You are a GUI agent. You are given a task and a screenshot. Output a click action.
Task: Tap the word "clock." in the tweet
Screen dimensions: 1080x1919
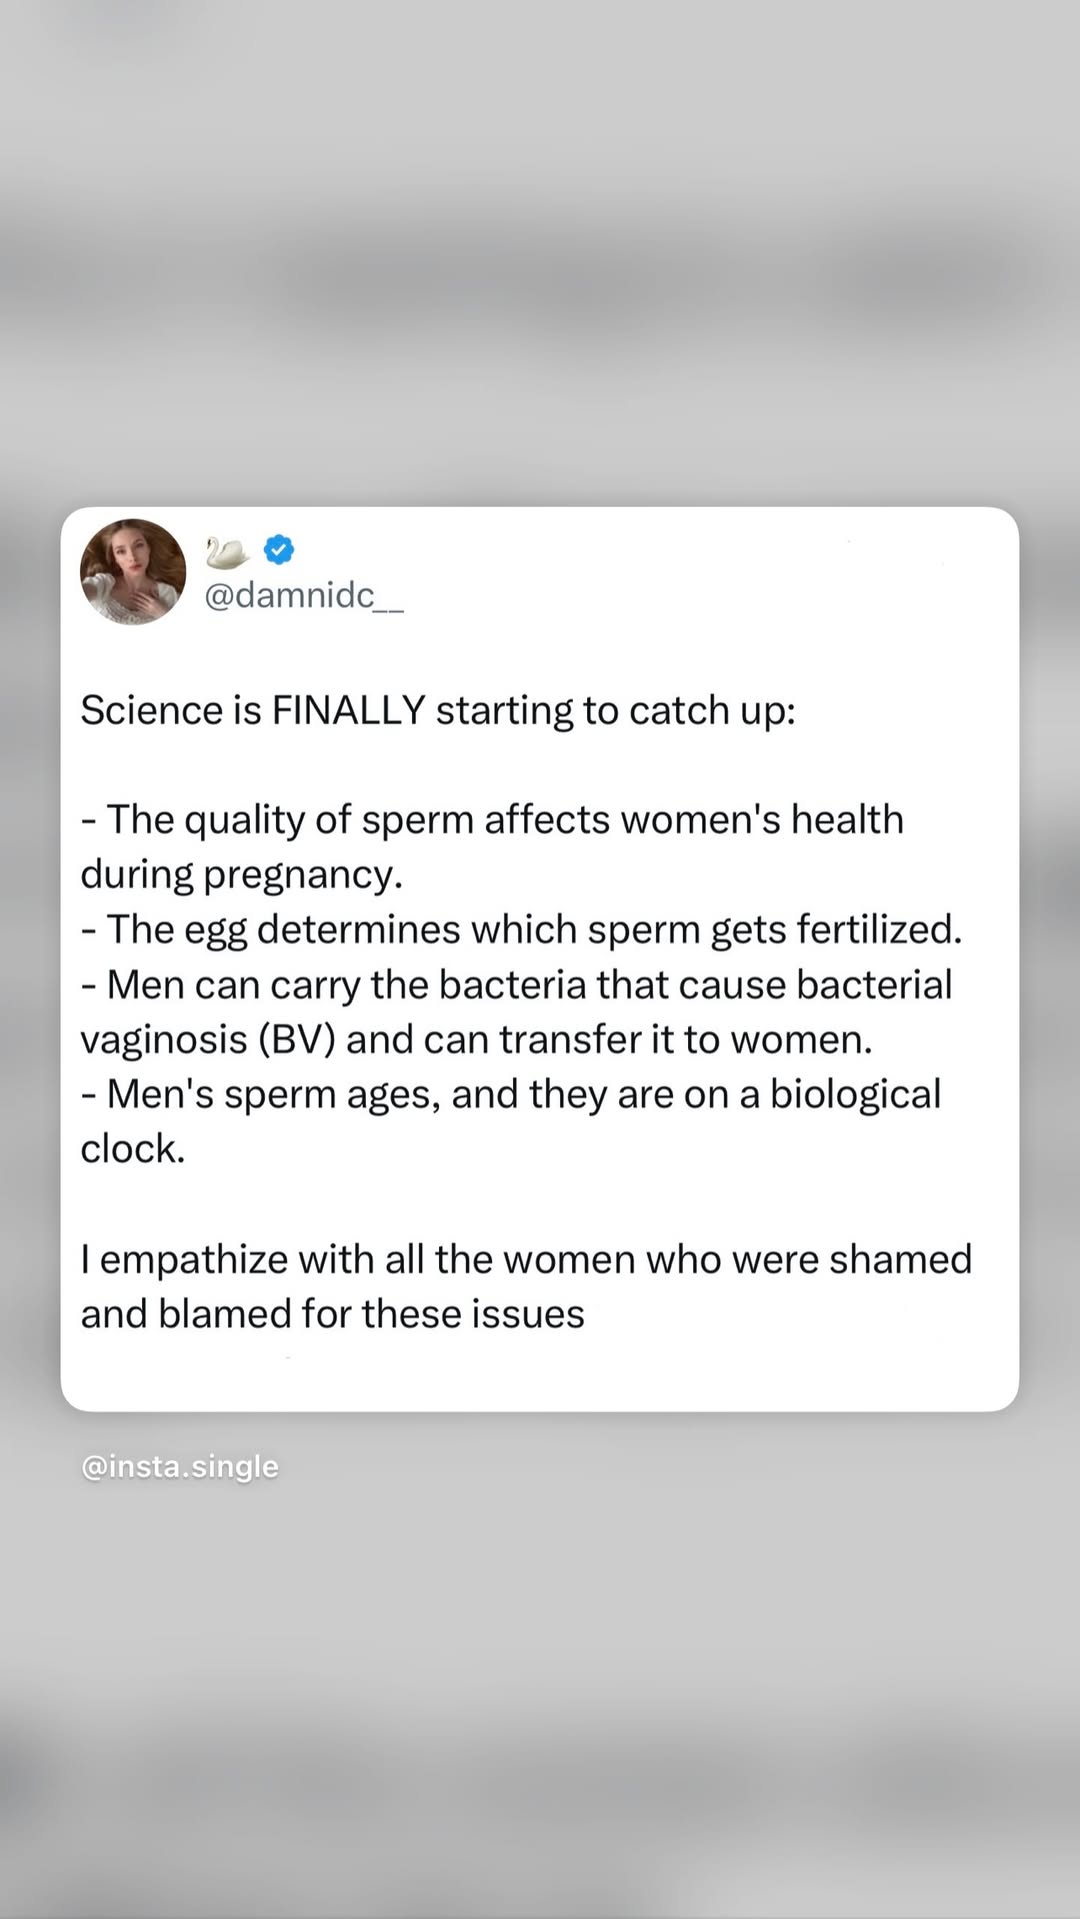(x=133, y=1150)
